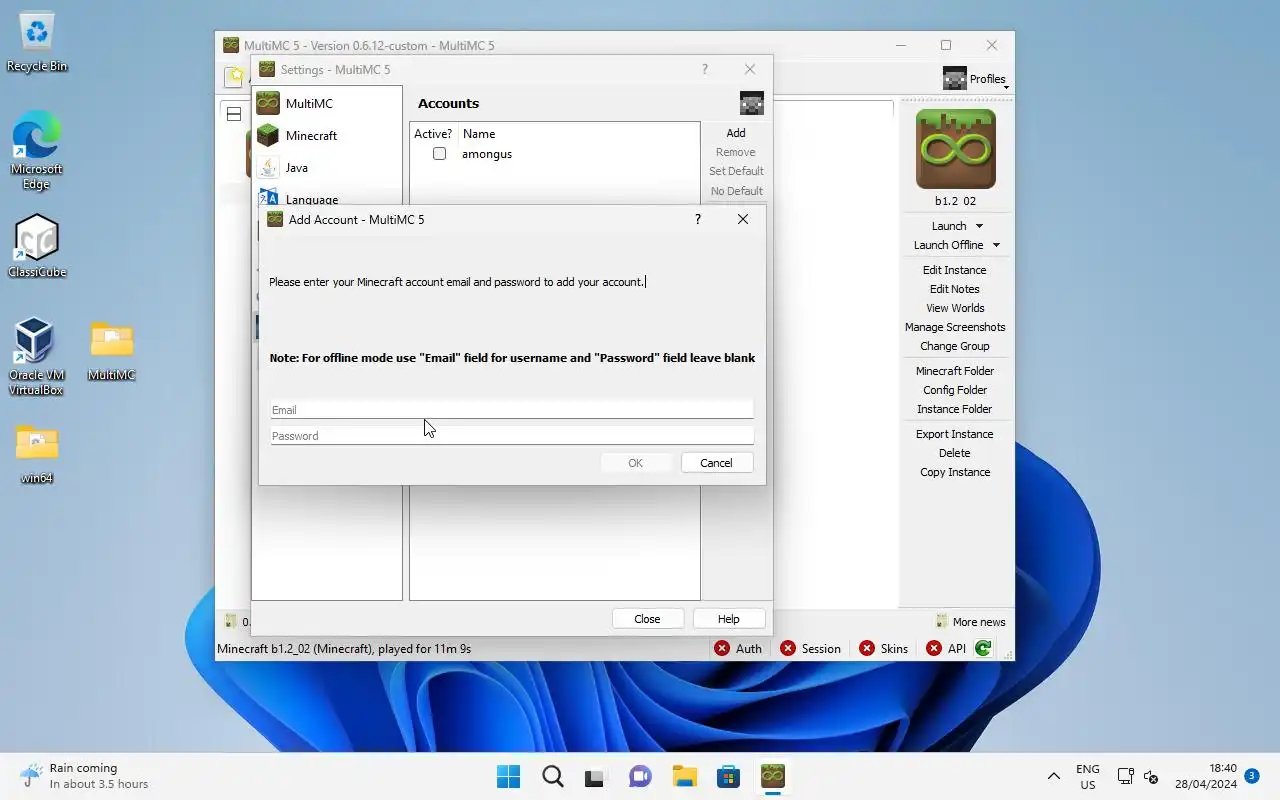Open Microsoft Store from taskbar

click(728, 776)
